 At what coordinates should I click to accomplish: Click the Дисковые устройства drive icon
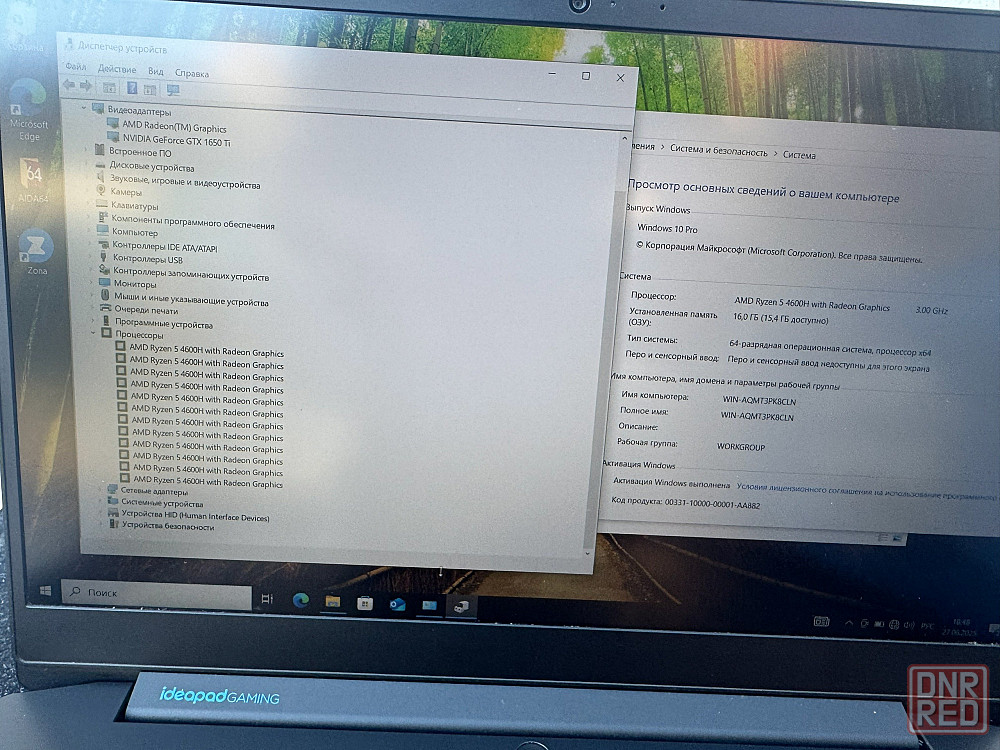99,164
